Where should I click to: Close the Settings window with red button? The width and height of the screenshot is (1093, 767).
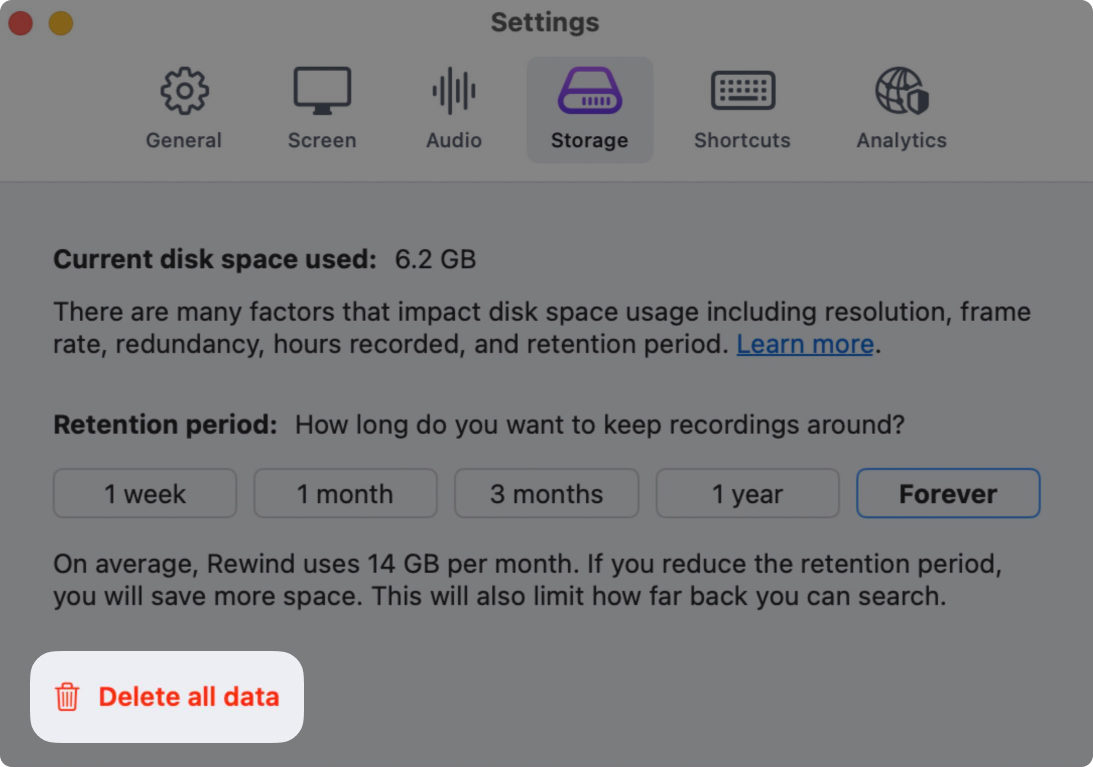[x=19, y=23]
